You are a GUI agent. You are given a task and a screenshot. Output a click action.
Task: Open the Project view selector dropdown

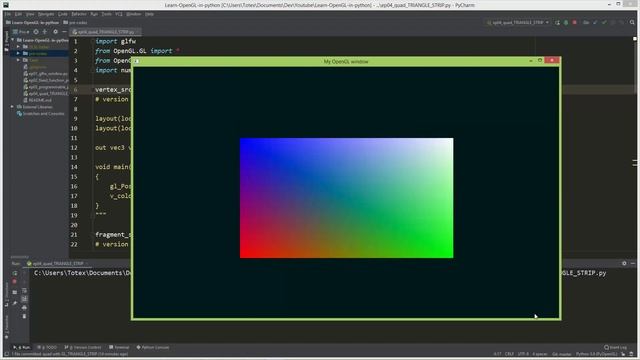click(20, 31)
